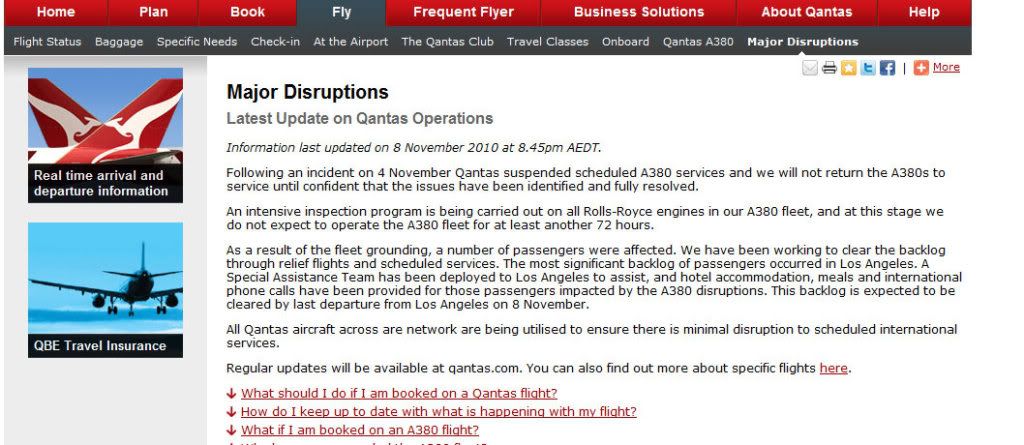This screenshot has width=1024, height=445.
Task: Click the print page icon
Action: (x=829, y=68)
